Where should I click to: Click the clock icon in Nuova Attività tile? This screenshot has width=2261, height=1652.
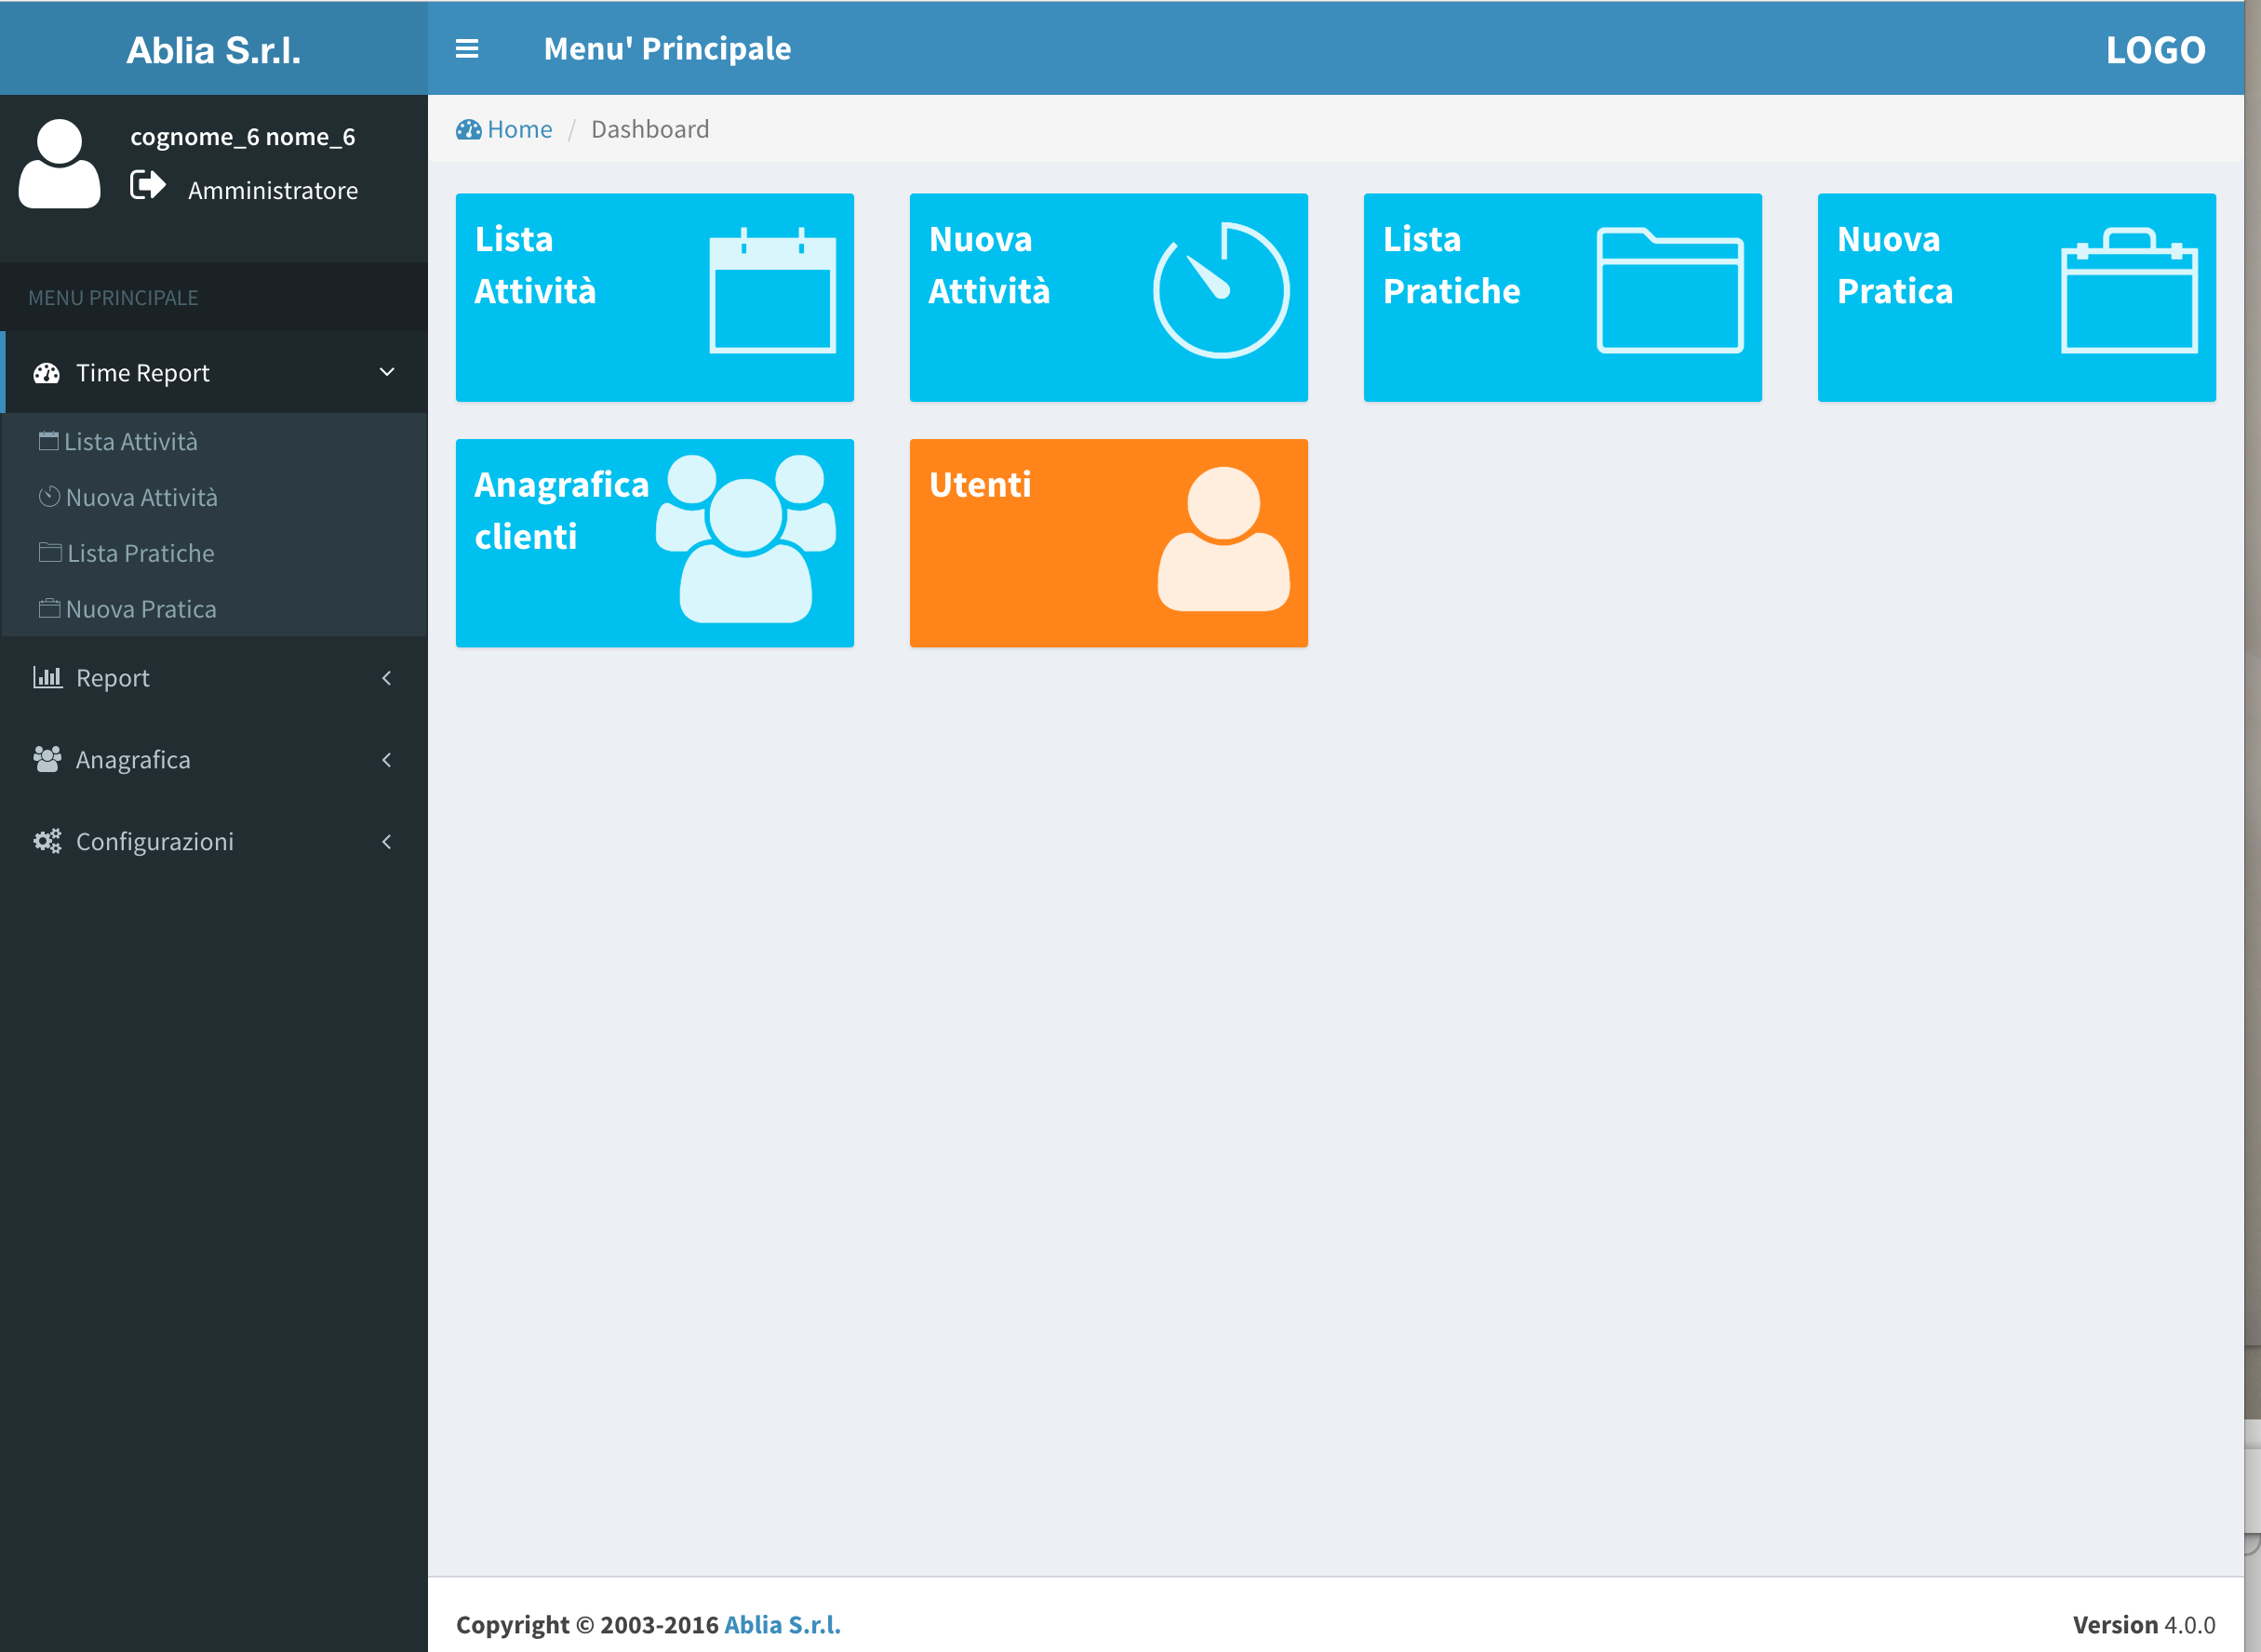[x=1220, y=291]
